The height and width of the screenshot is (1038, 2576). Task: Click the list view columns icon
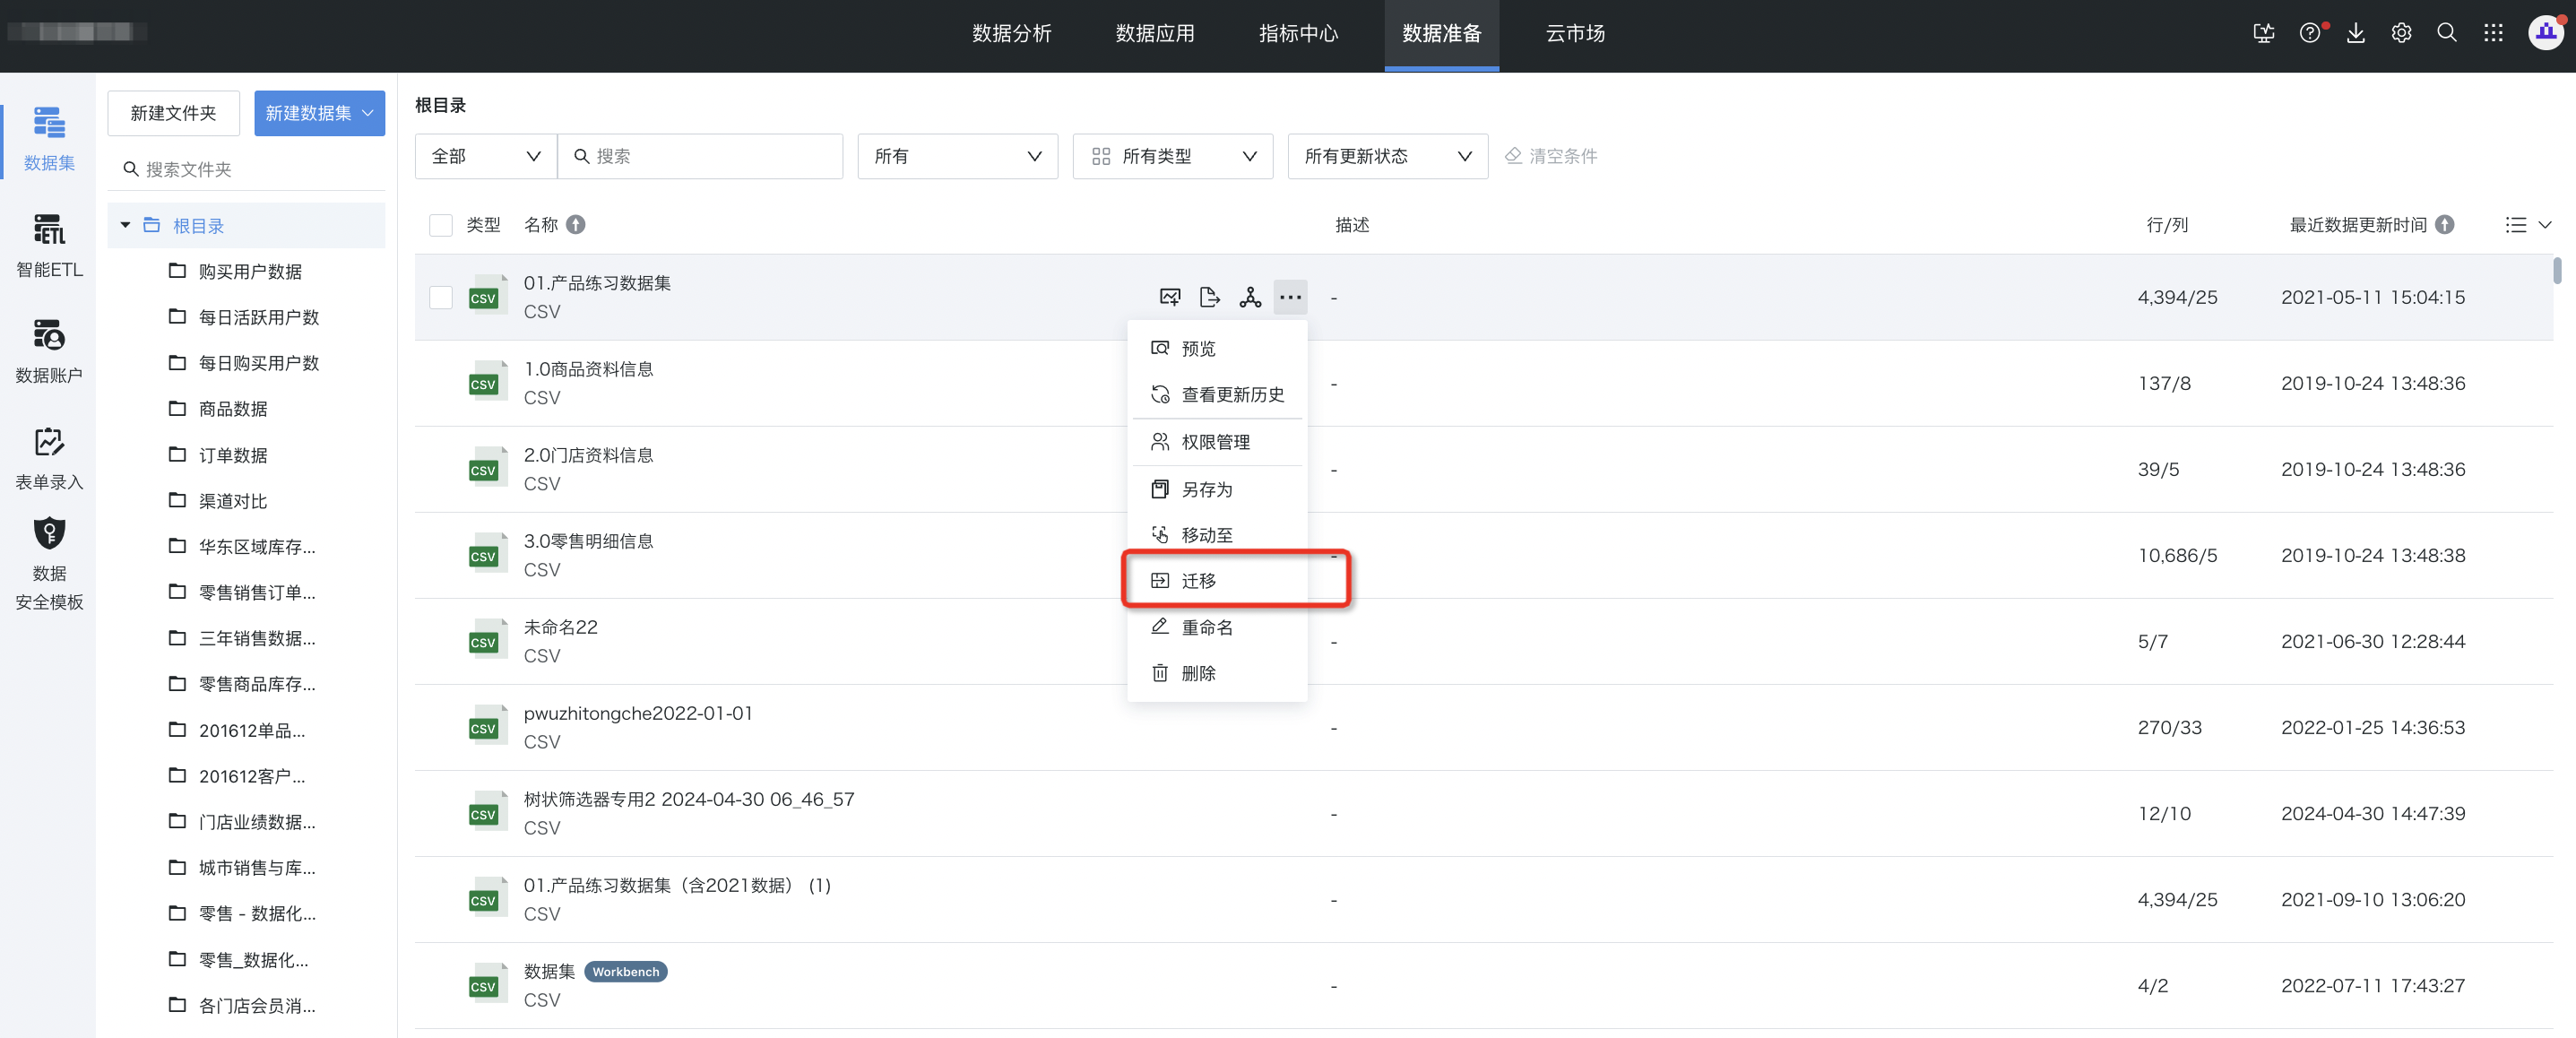2515,225
